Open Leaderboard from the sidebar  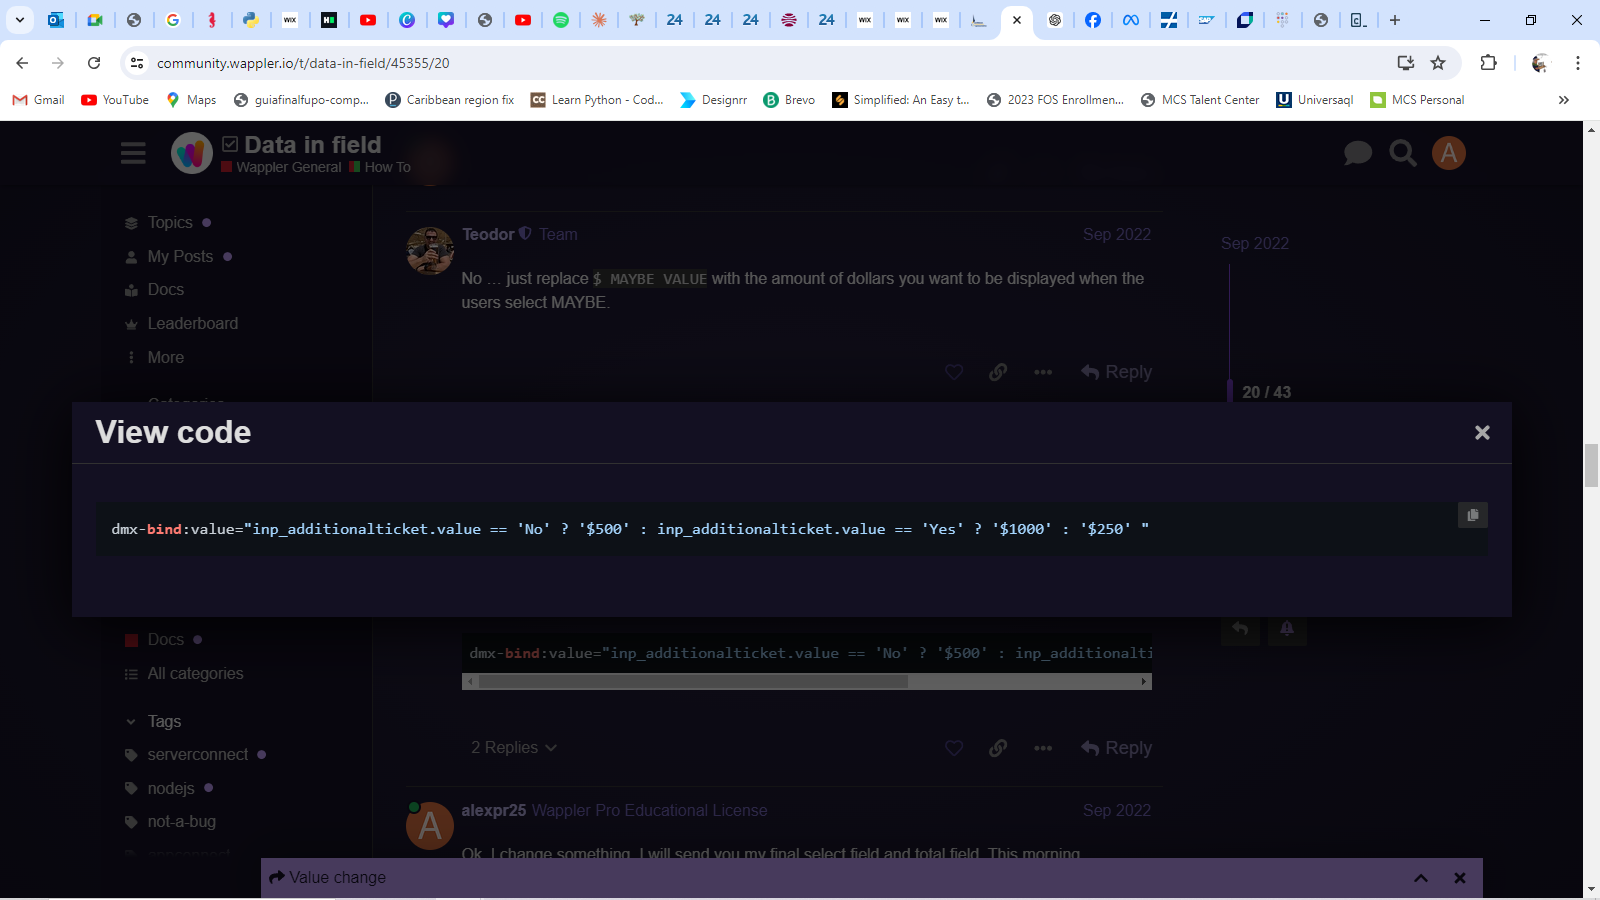pyautogui.click(x=192, y=324)
